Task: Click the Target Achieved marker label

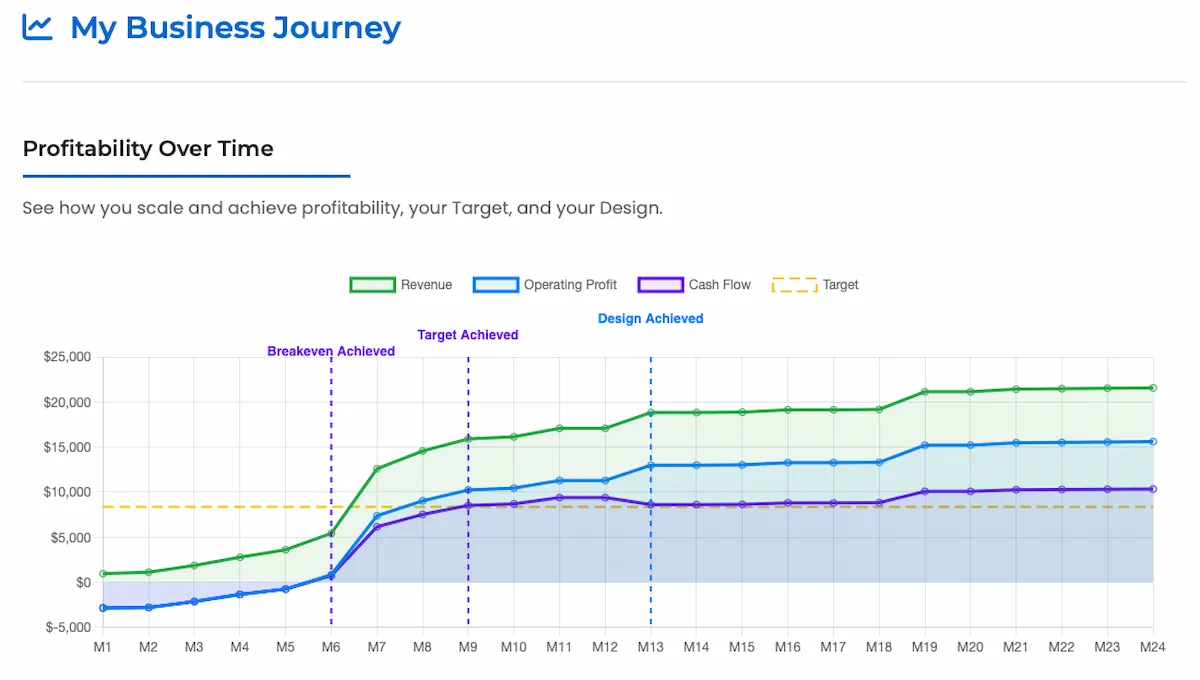Action: point(468,335)
